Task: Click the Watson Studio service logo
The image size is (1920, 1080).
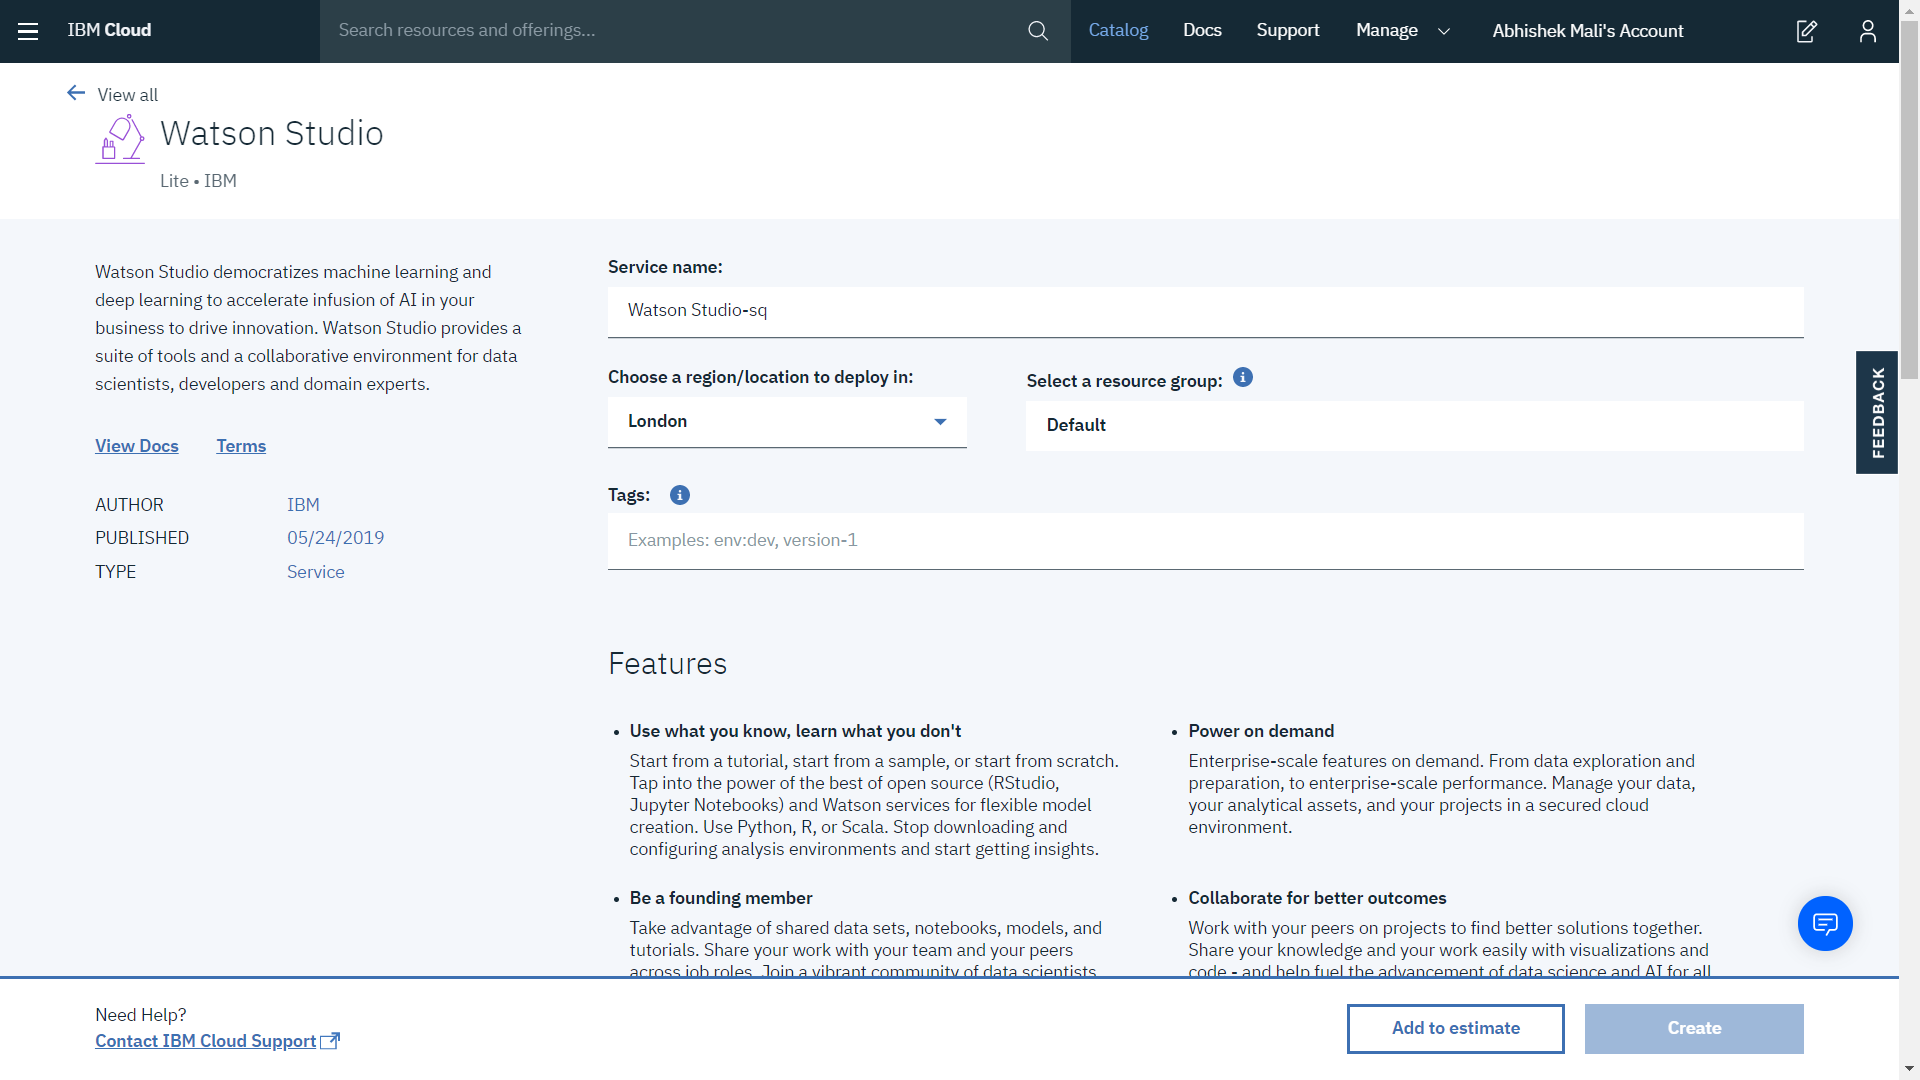Action: tap(120, 139)
